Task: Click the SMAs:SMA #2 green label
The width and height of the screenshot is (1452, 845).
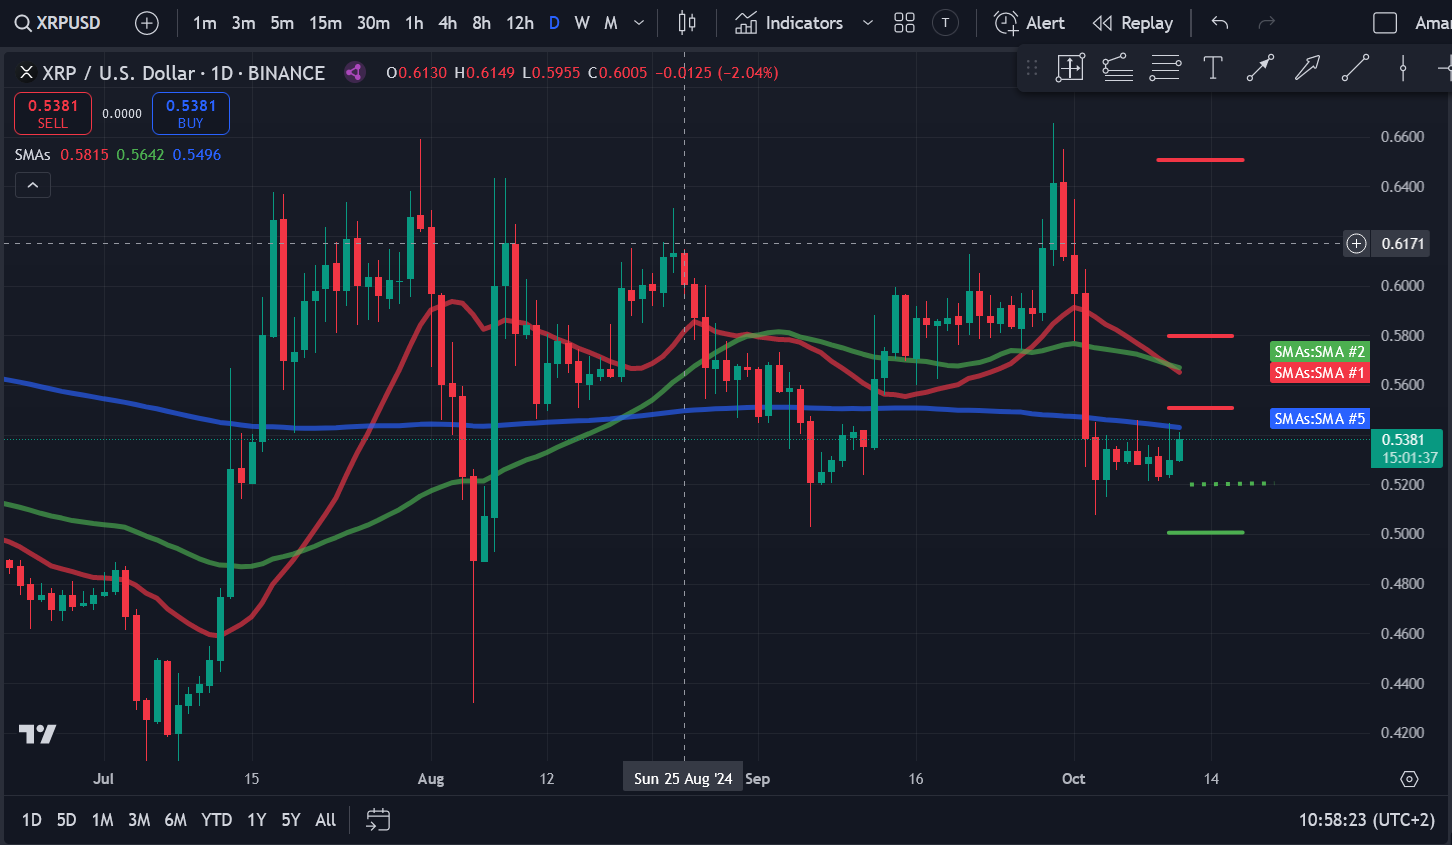Action: (x=1319, y=351)
